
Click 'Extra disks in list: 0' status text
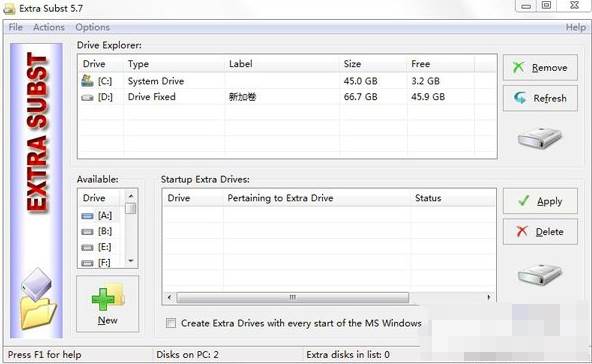(348, 355)
